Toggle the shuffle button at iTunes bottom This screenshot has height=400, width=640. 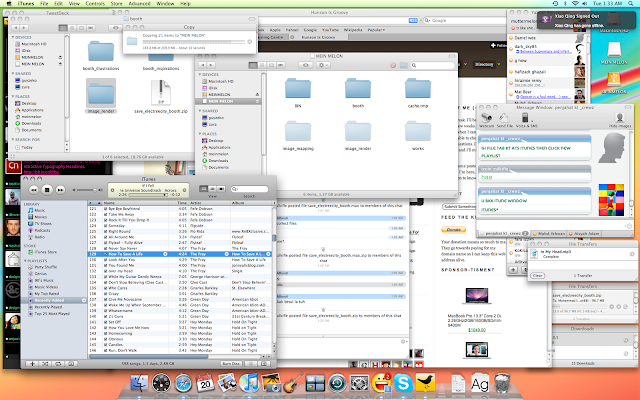pyautogui.click(x=45, y=363)
